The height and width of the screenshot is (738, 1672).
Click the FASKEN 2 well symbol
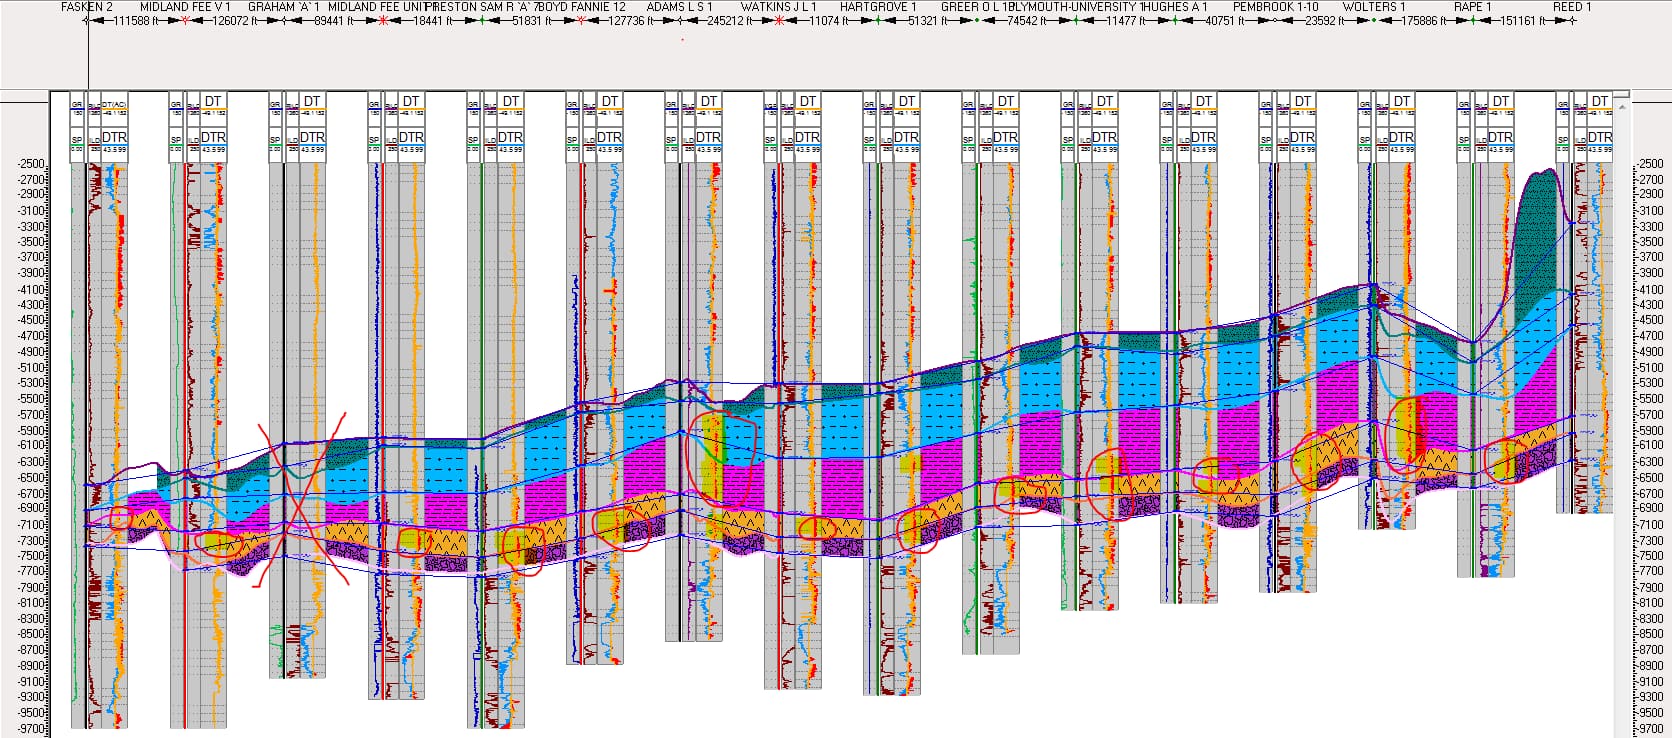88,20
